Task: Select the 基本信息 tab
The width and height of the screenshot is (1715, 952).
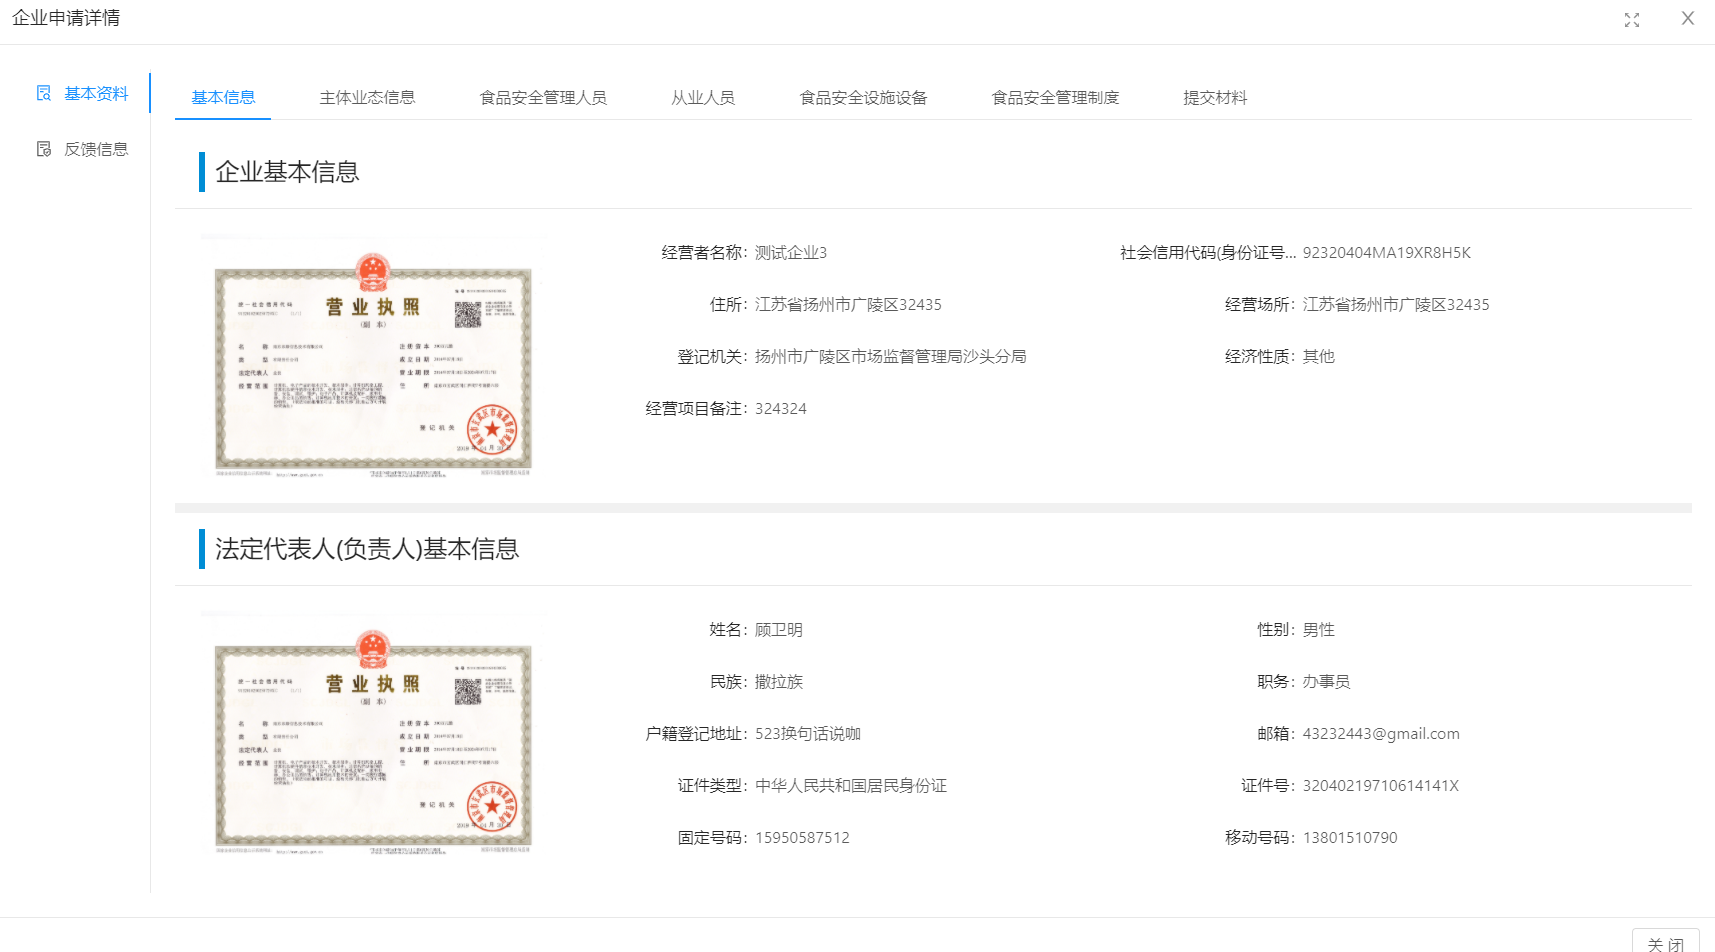Action: click(223, 97)
